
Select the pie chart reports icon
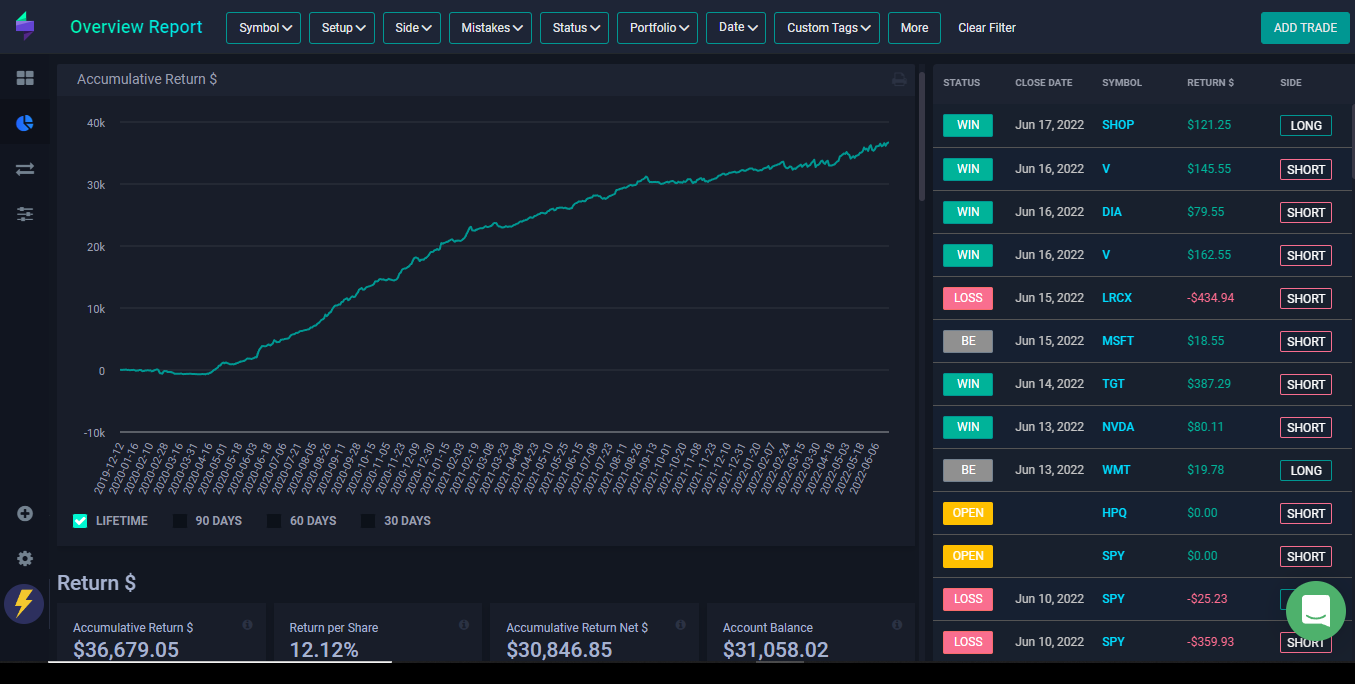click(x=25, y=123)
